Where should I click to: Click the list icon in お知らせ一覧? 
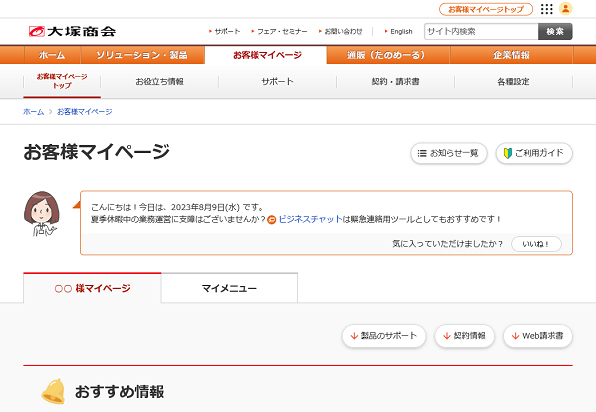pyautogui.click(x=422, y=153)
